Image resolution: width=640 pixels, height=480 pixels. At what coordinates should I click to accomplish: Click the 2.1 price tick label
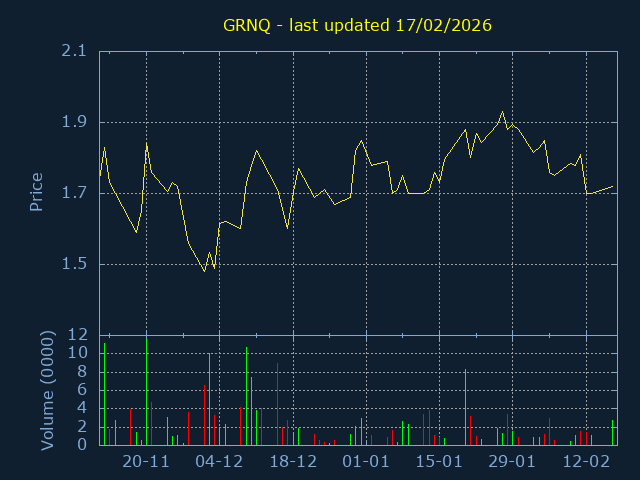(73, 51)
